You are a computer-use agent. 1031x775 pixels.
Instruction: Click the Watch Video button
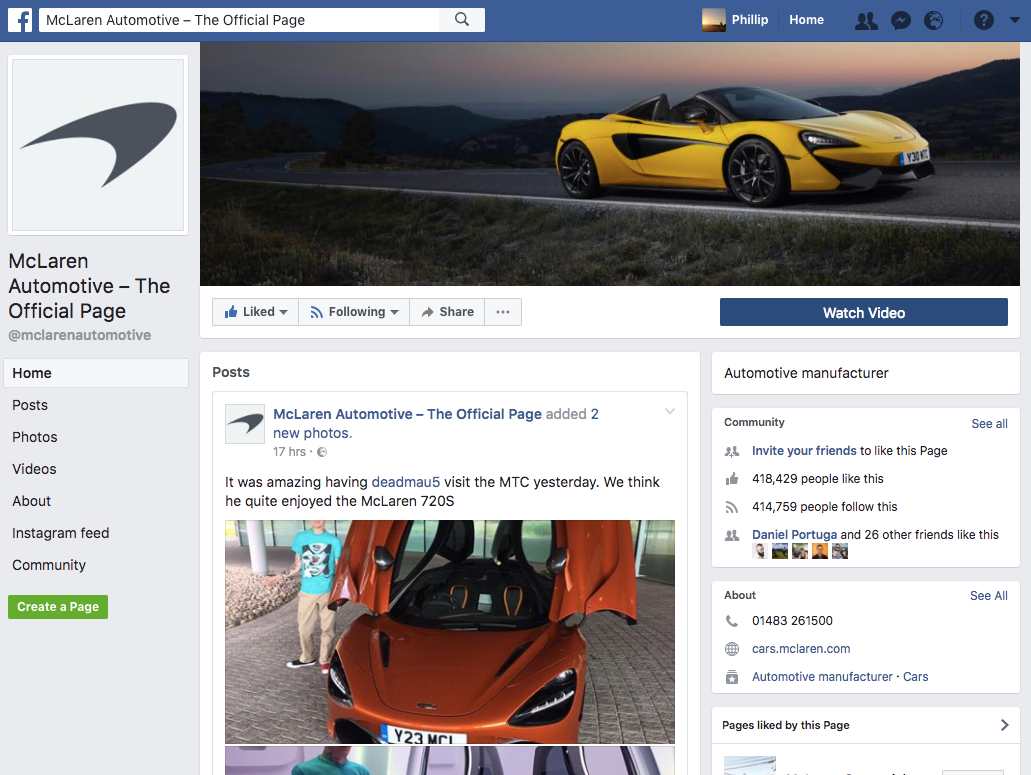click(863, 312)
